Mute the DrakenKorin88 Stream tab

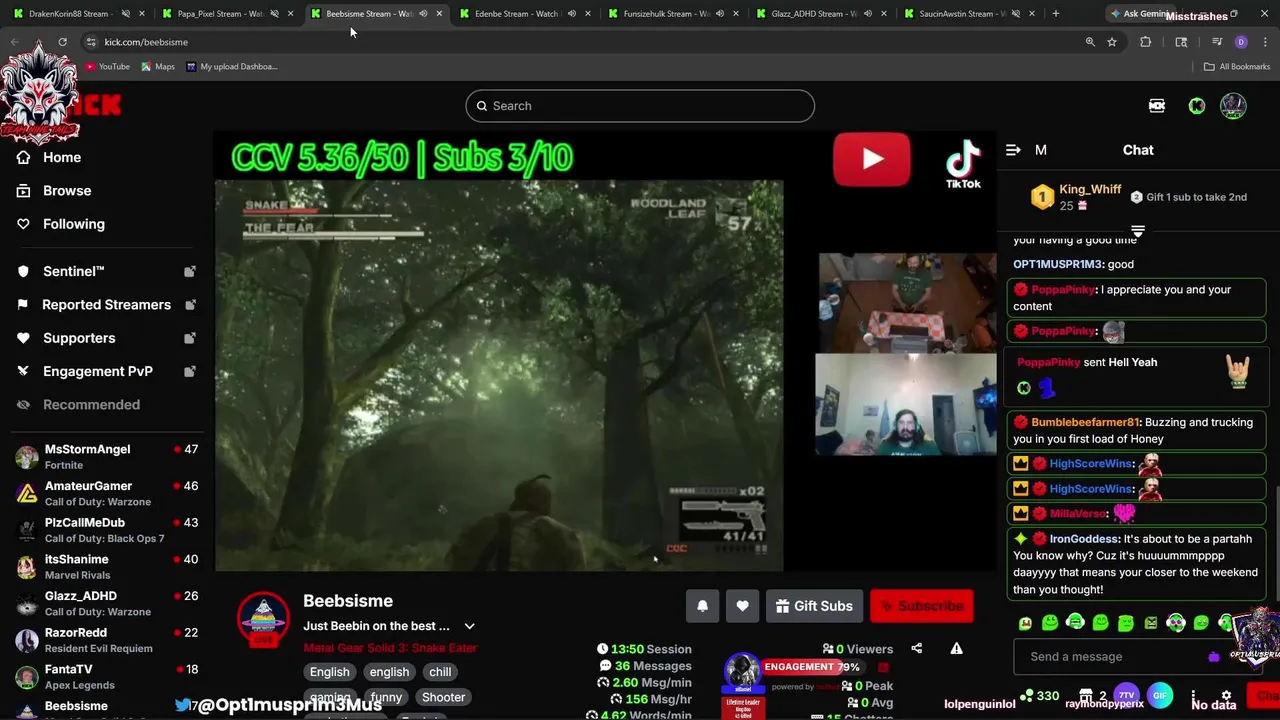125,14
